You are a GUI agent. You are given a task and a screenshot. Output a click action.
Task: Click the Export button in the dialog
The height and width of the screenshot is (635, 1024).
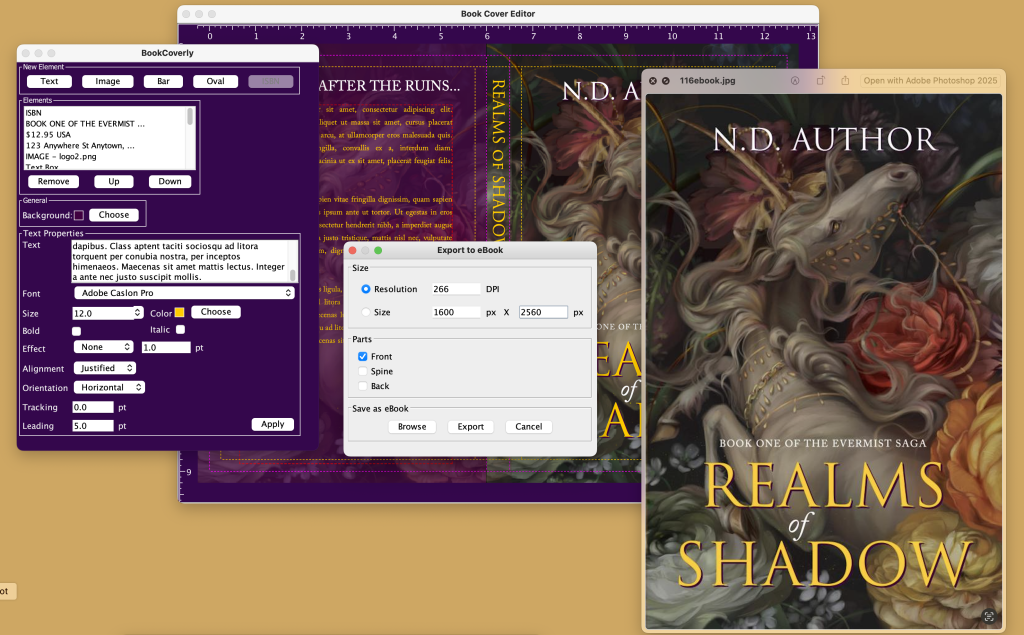tap(470, 427)
